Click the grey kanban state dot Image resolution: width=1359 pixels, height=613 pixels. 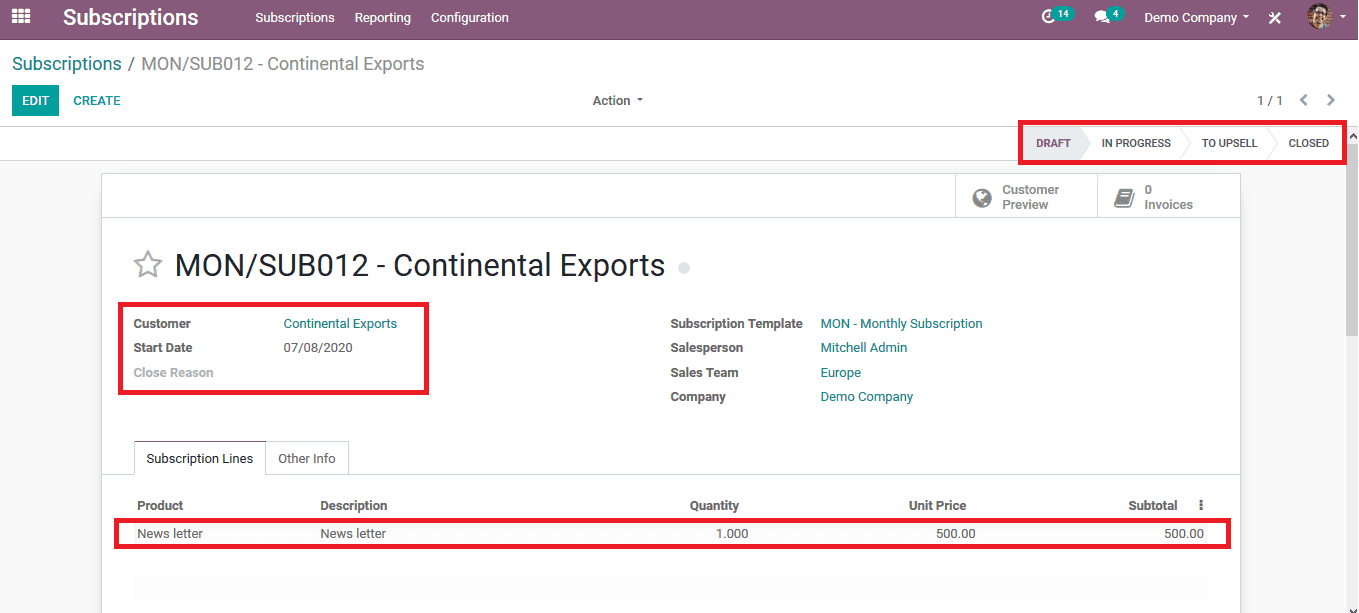684,268
